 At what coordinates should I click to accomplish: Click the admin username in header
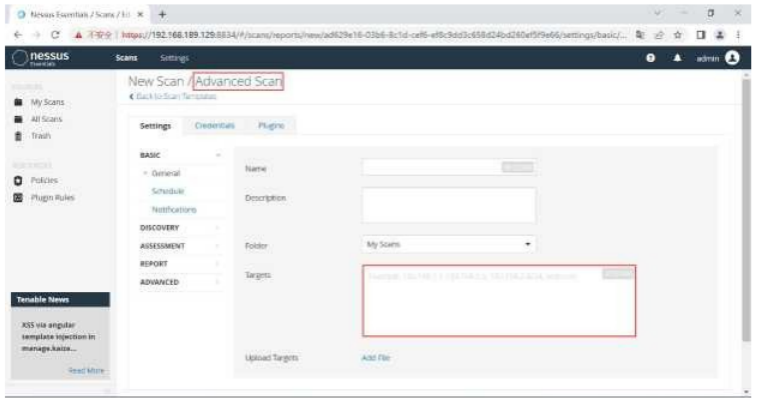tap(708, 58)
